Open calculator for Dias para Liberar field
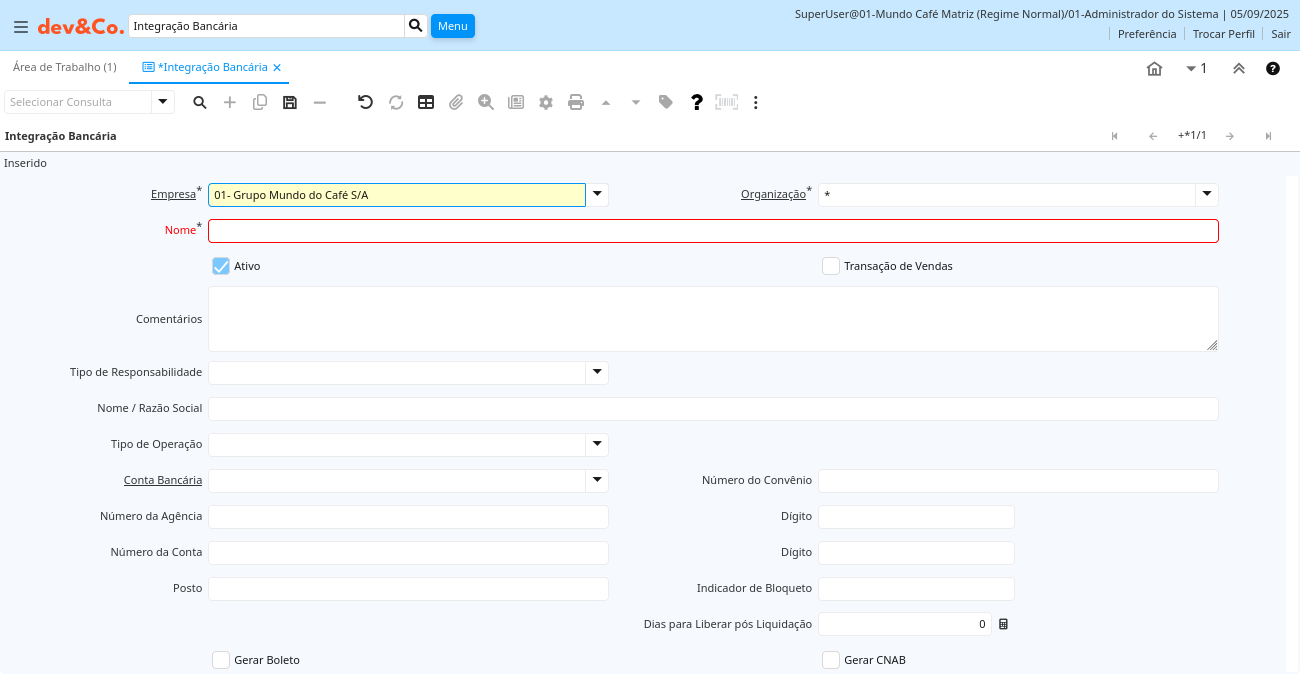Screen dimensions: 1300x674 tap(1004, 624)
